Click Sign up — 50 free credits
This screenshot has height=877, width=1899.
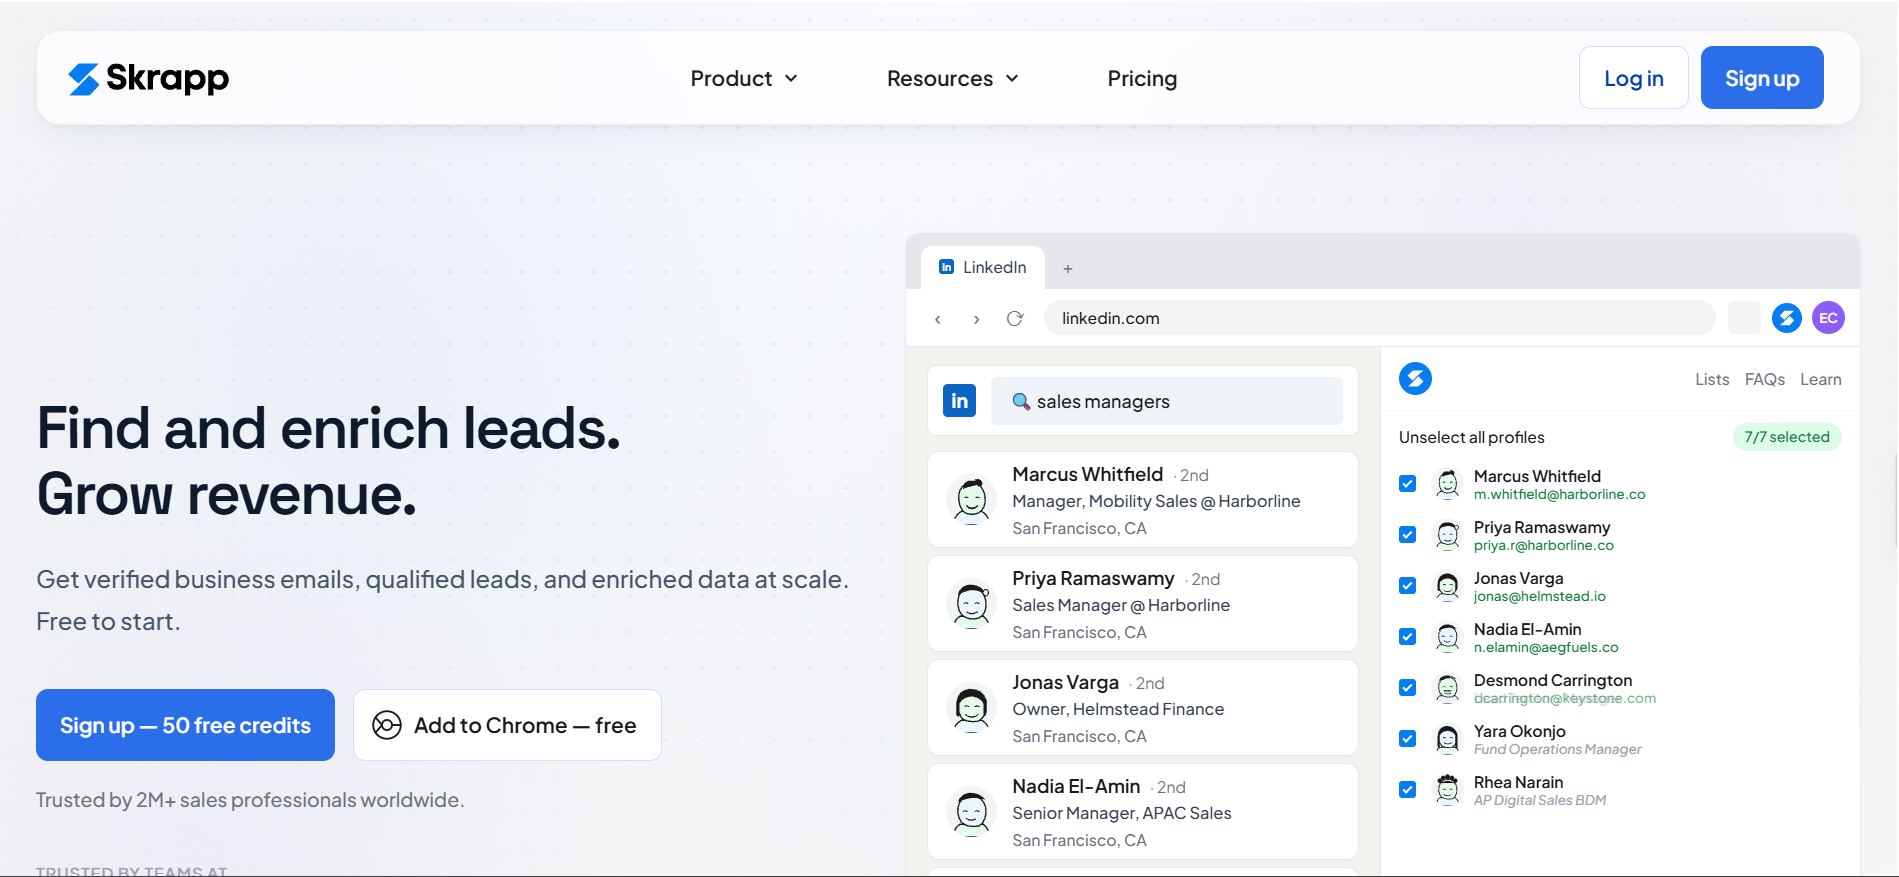(185, 725)
